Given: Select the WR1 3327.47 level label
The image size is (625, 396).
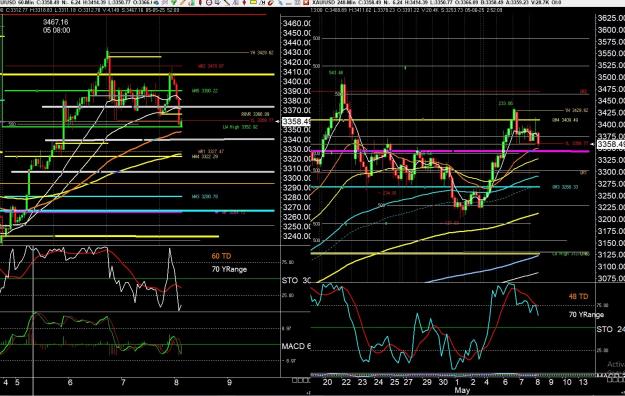Looking at the screenshot, I should (x=211, y=152).
